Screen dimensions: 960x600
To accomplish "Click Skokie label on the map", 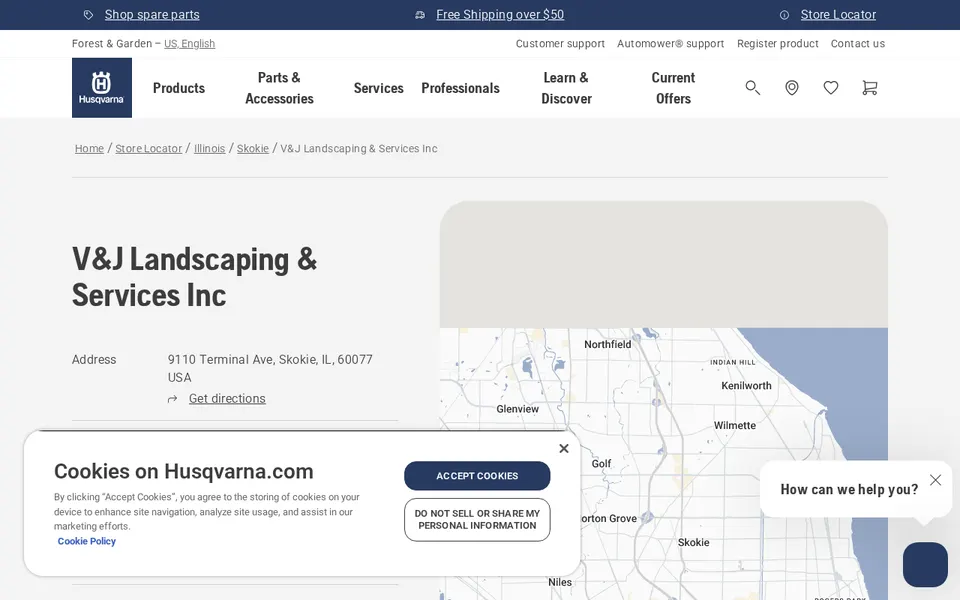I will pyautogui.click(x=694, y=542).
